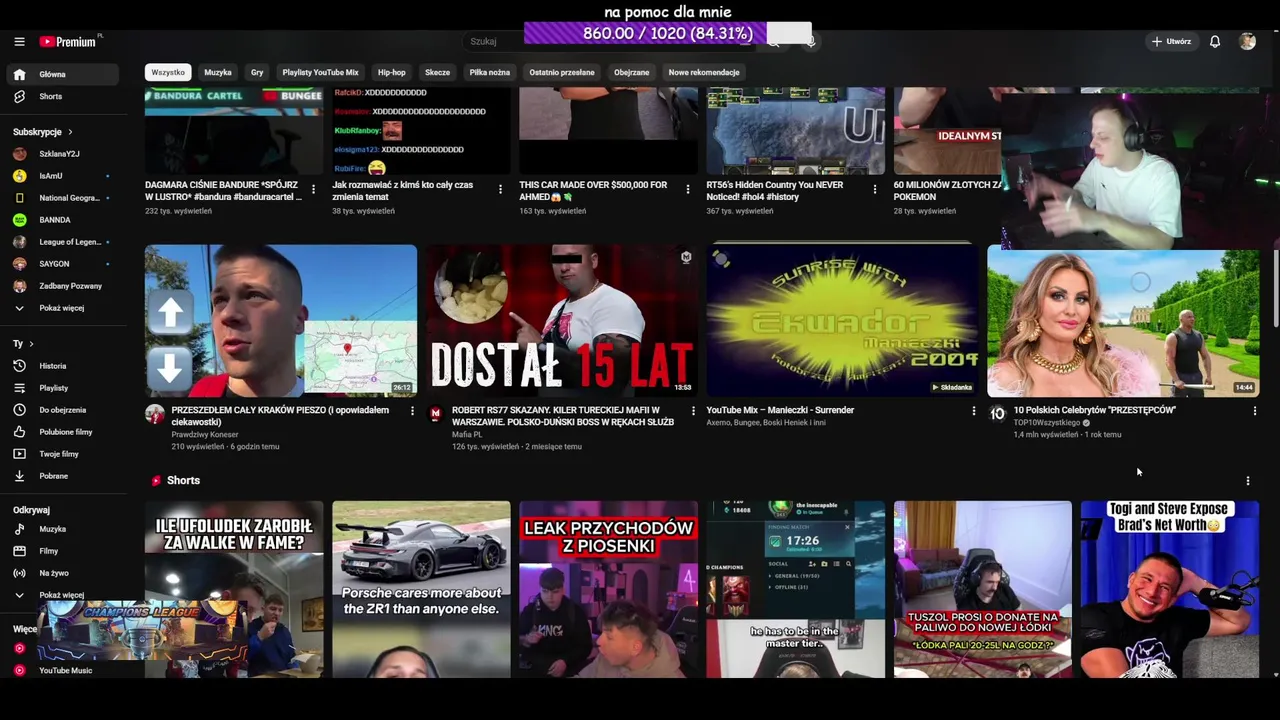Open the account avatar menu
The width and height of the screenshot is (1280, 720).
pyautogui.click(x=1247, y=42)
